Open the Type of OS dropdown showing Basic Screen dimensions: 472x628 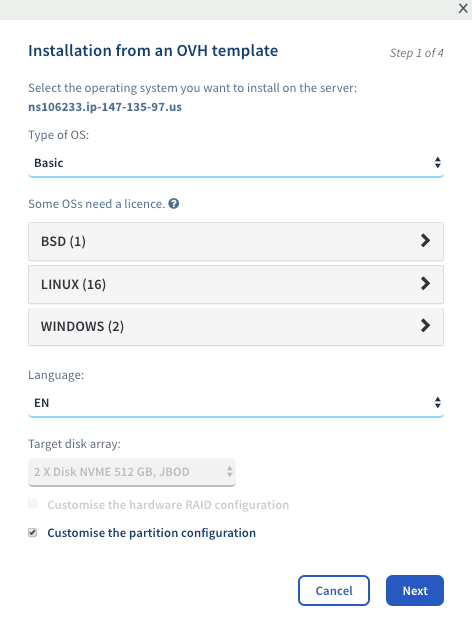click(236, 163)
